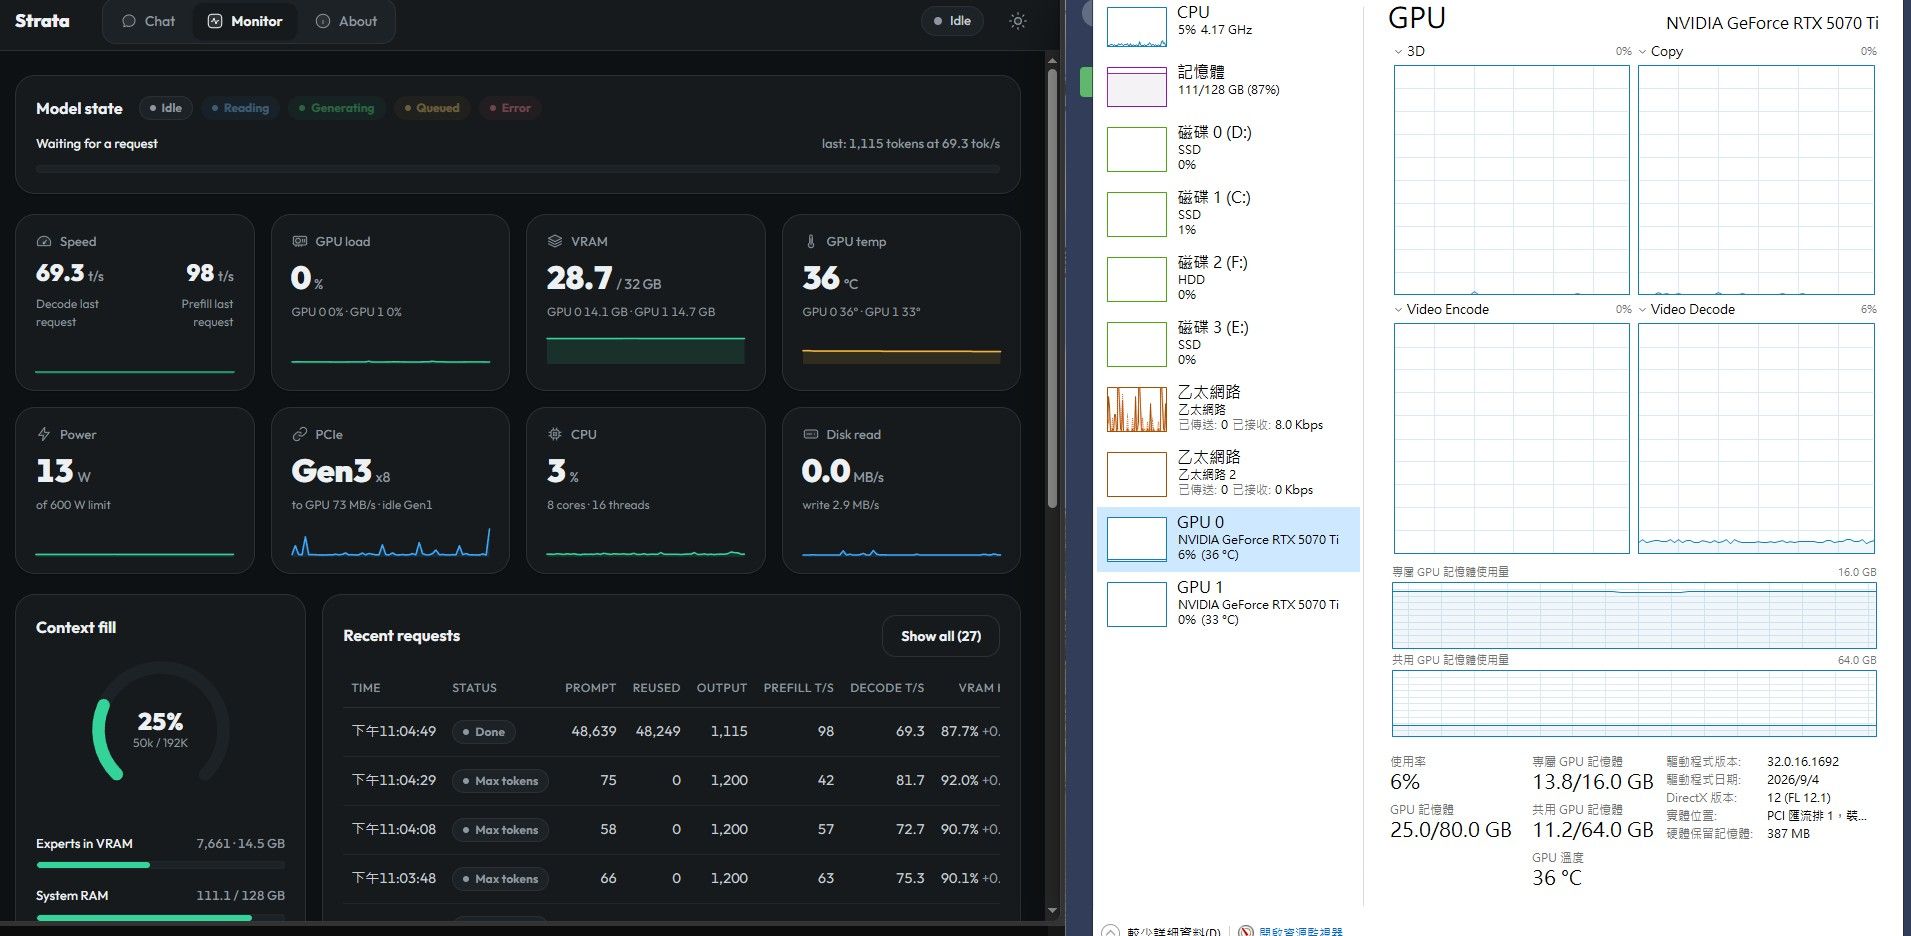The height and width of the screenshot is (936, 1911).
Task: Select 磁碟 2 (F:) HDD thumbnail
Action: coord(1136,280)
